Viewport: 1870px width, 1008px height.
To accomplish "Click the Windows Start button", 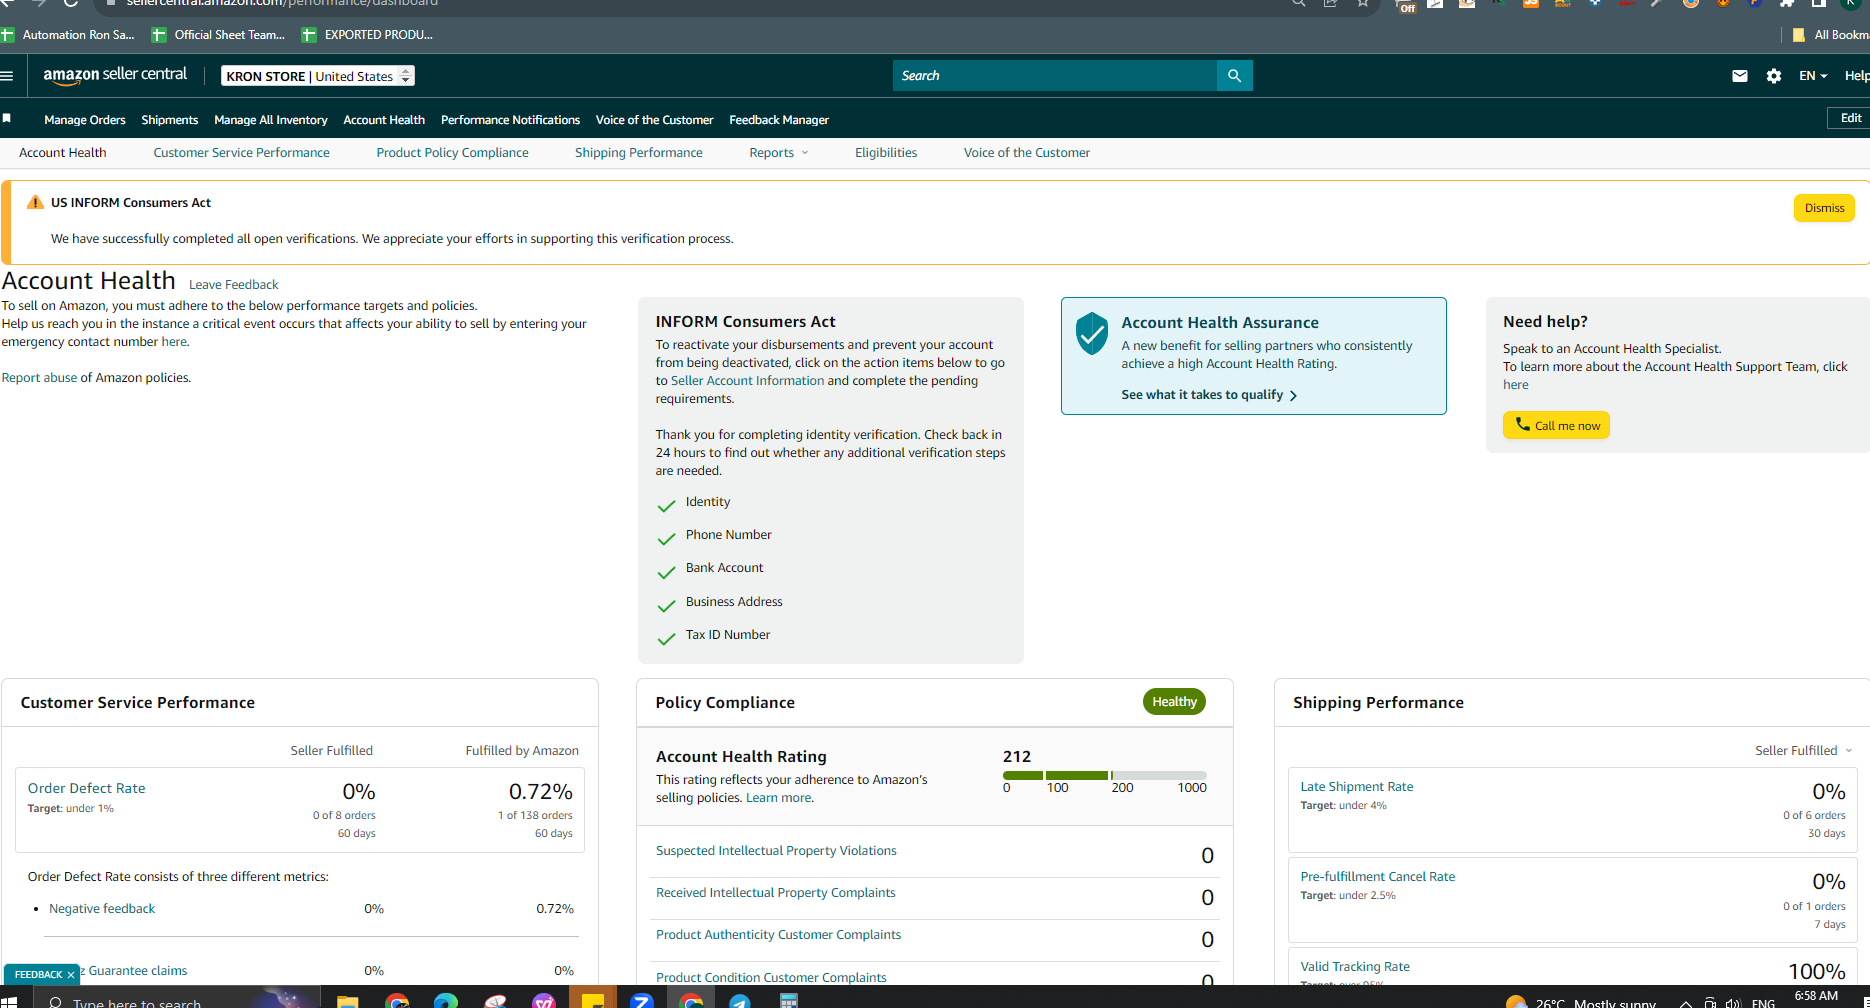I will pyautogui.click(x=9, y=1001).
